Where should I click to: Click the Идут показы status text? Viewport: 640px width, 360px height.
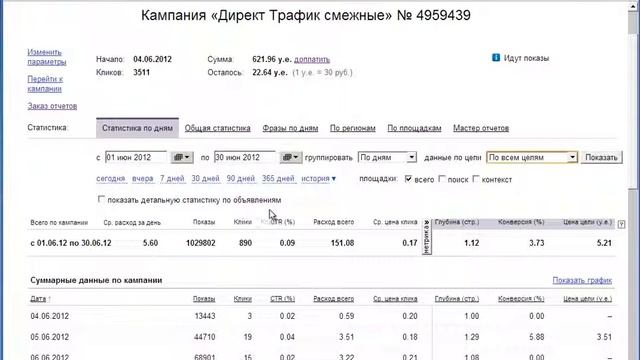[527, 58]
